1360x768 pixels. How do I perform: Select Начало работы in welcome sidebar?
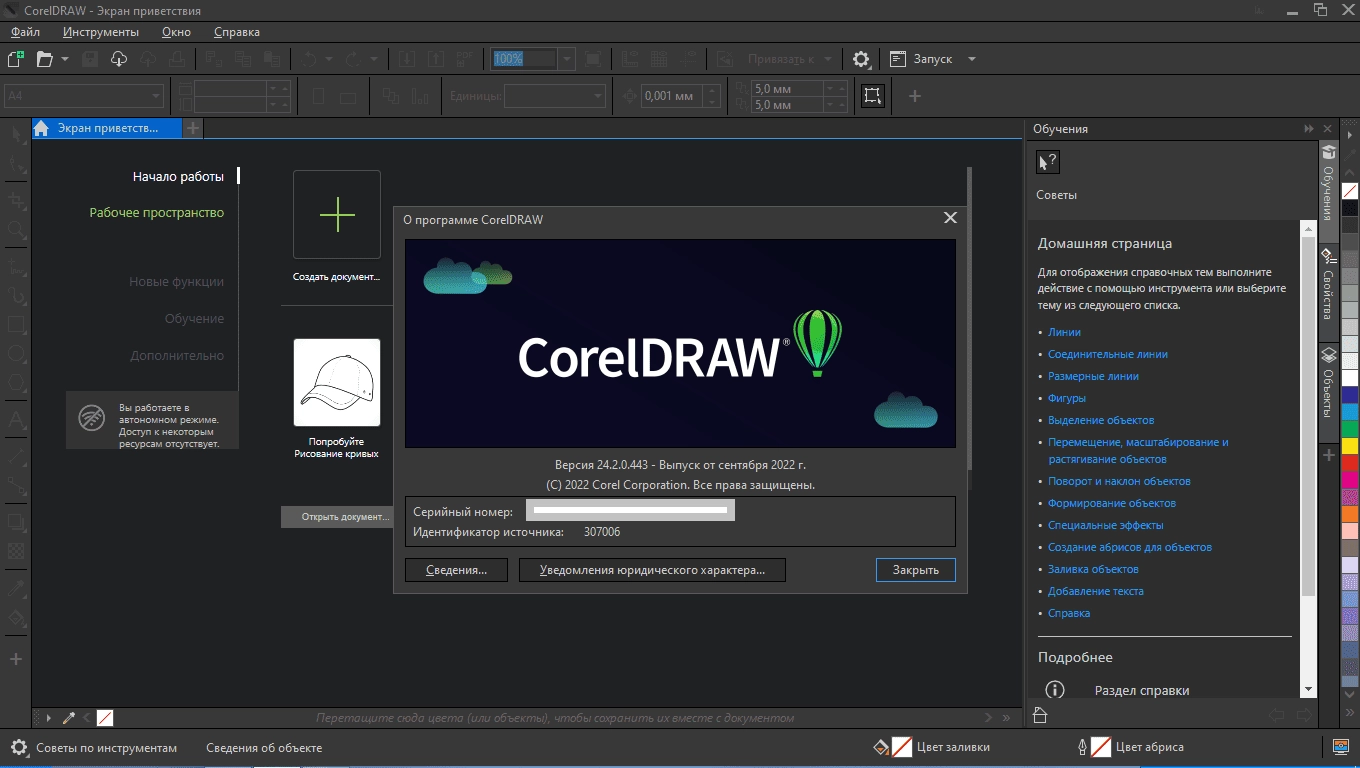[178, 176]
